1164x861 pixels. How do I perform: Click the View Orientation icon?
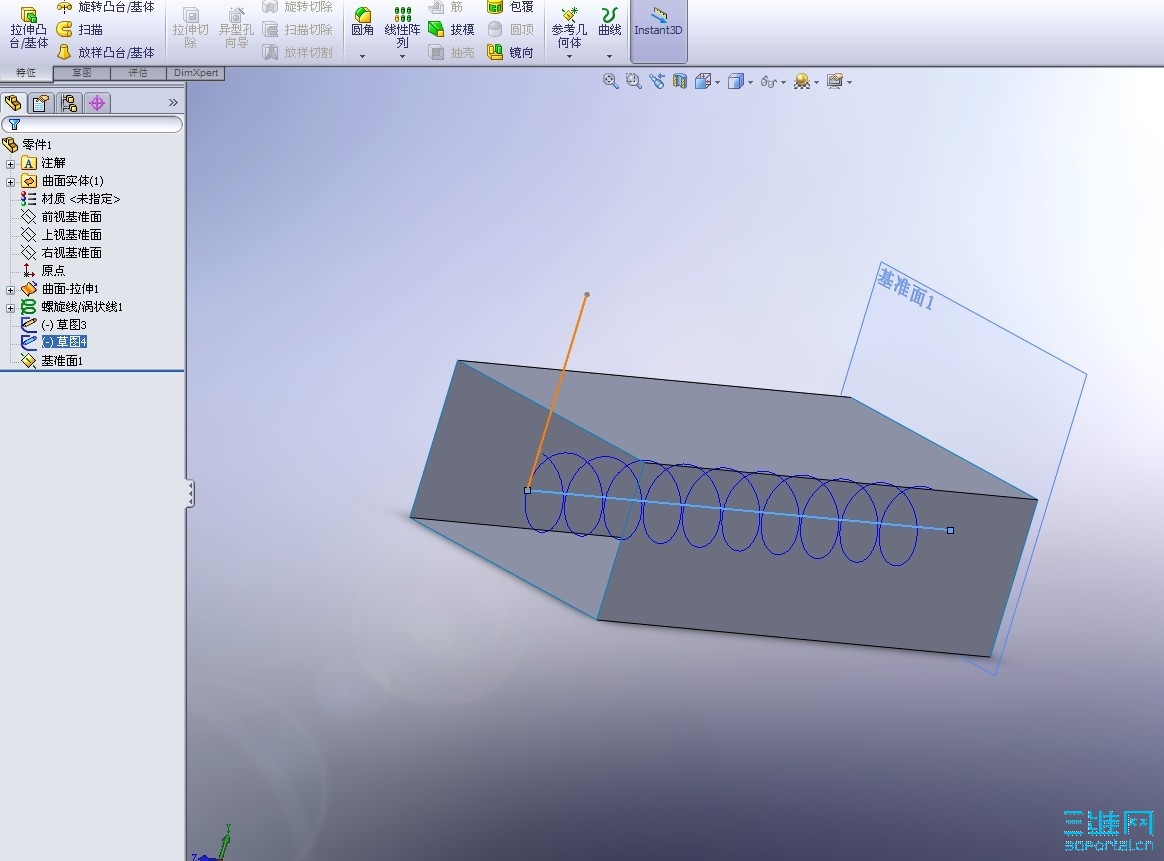point(702,81)
